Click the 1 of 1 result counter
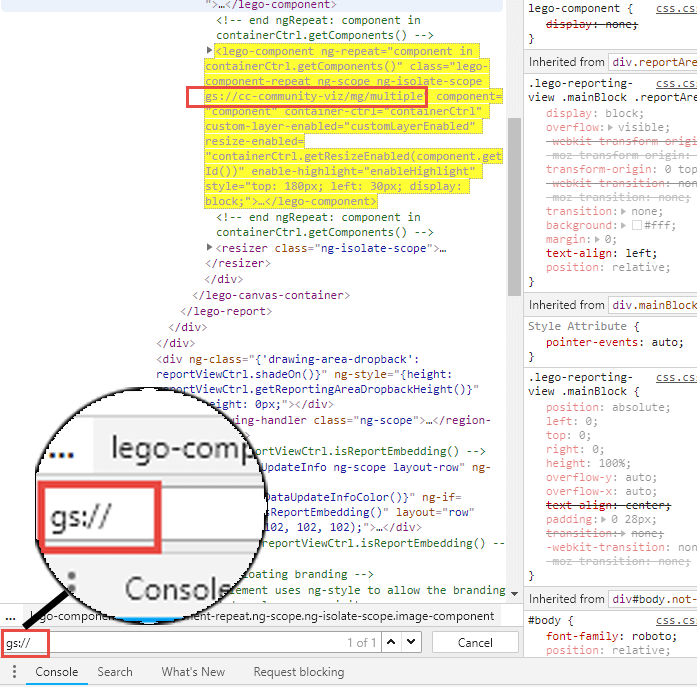This screenshot has width=697, height=687. (361, 643)
